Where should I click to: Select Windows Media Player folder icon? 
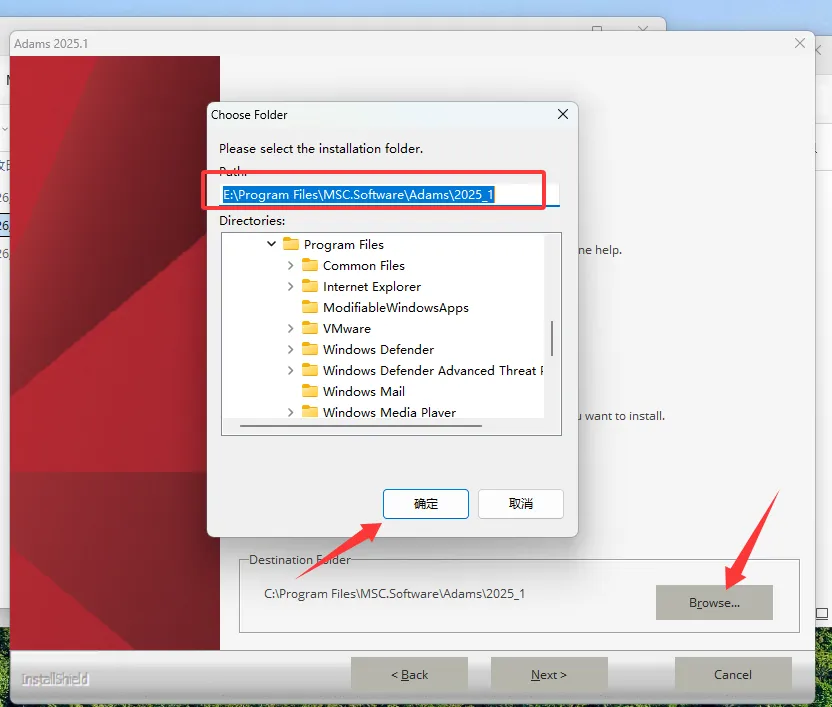(x=310, y=411)
